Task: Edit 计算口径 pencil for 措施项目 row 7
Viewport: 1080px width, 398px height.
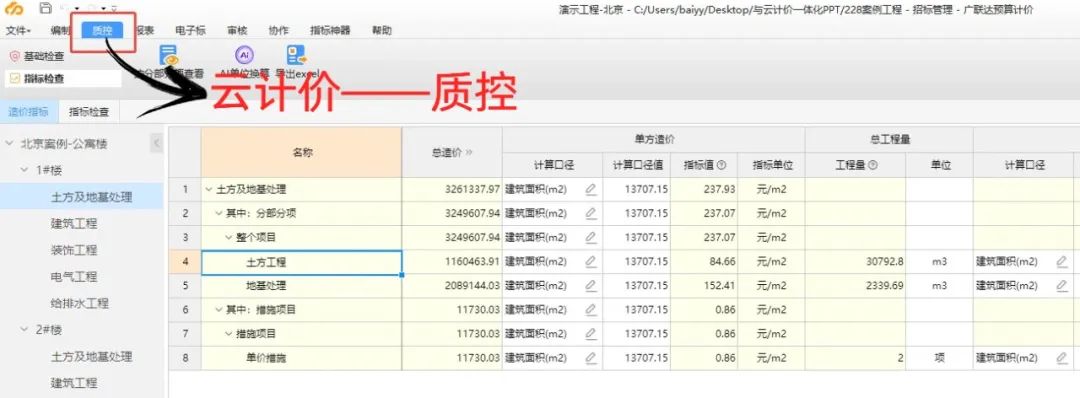Action: click(x=590, y=334)
